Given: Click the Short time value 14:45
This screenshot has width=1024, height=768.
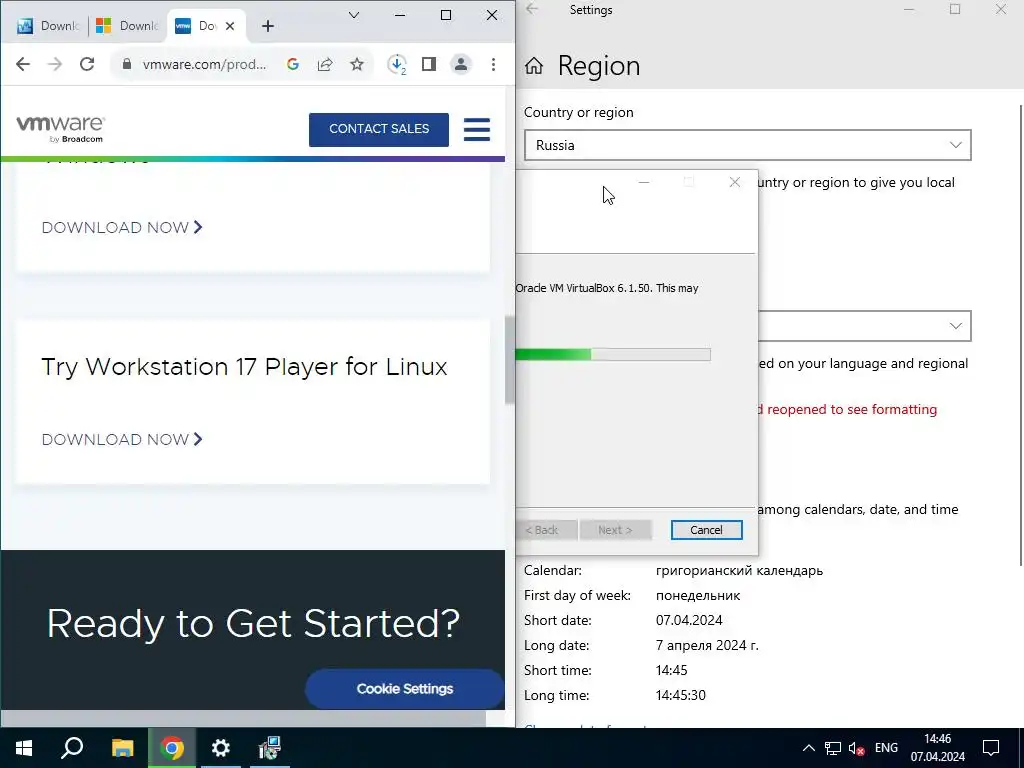Looking at the screenshot, I should [671, 670].
